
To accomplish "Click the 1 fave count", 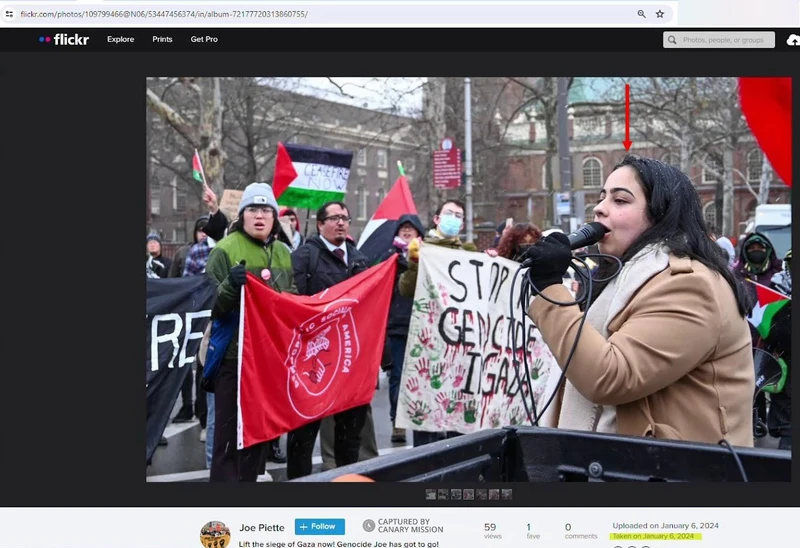I will pyautogui.click(x=528, y=527).
